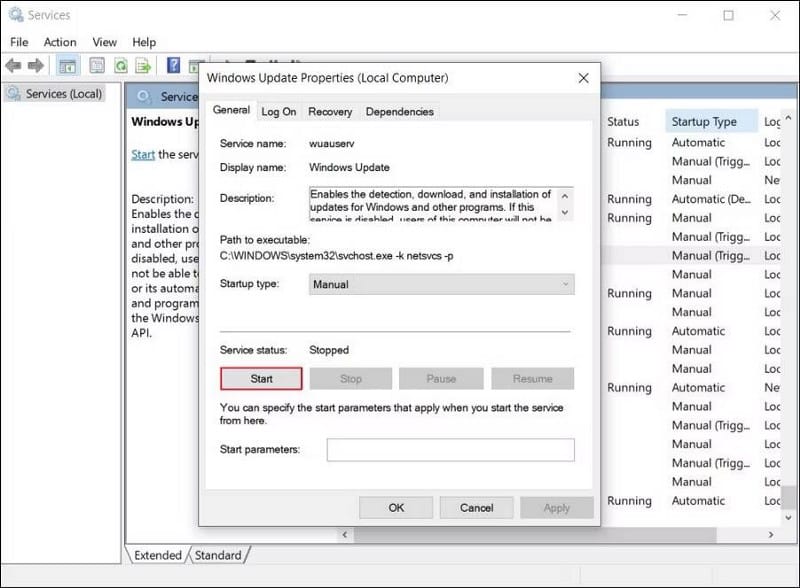Viewport: 800px width, 588px height.
Task: Select the Services (Local) node icon
Action: point(12,93)
